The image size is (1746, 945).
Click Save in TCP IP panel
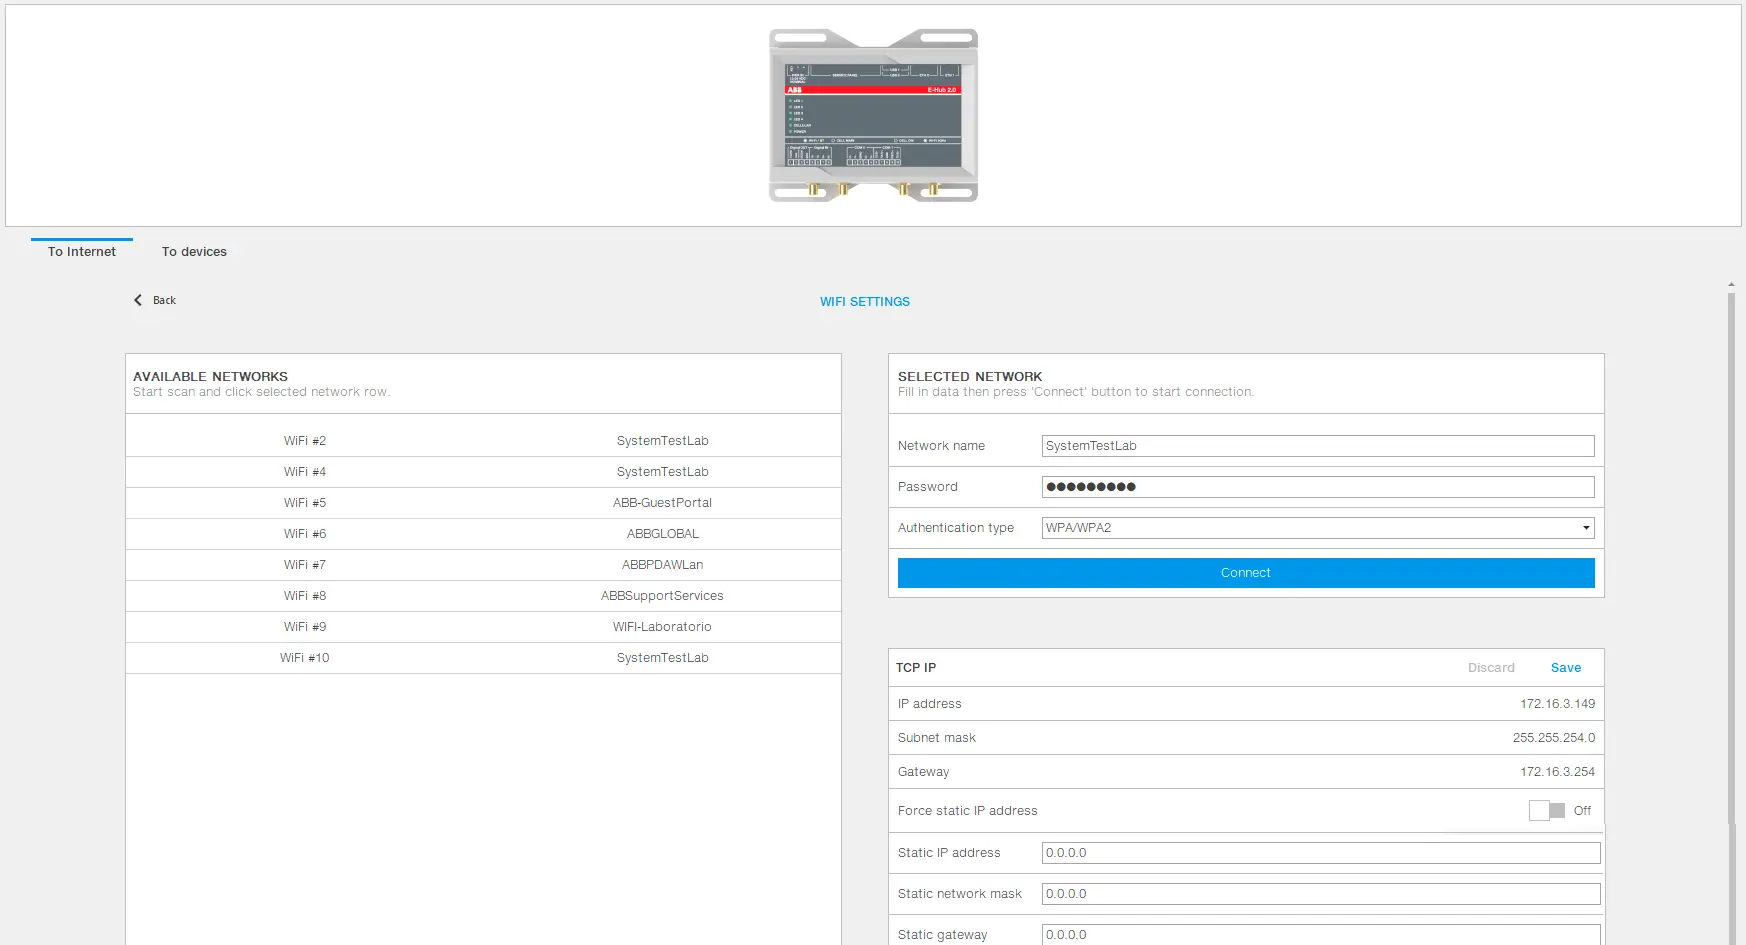1565,668
